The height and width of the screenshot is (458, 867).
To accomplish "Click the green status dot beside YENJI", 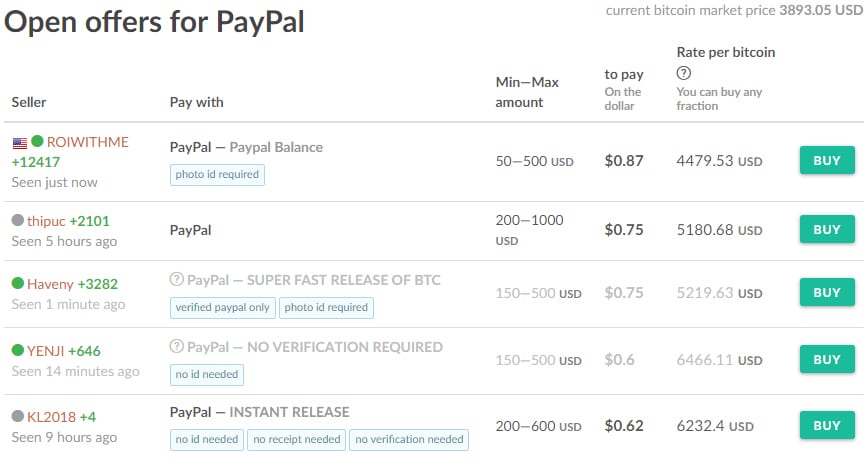I will pyautogui.click(x=17, y=351).
